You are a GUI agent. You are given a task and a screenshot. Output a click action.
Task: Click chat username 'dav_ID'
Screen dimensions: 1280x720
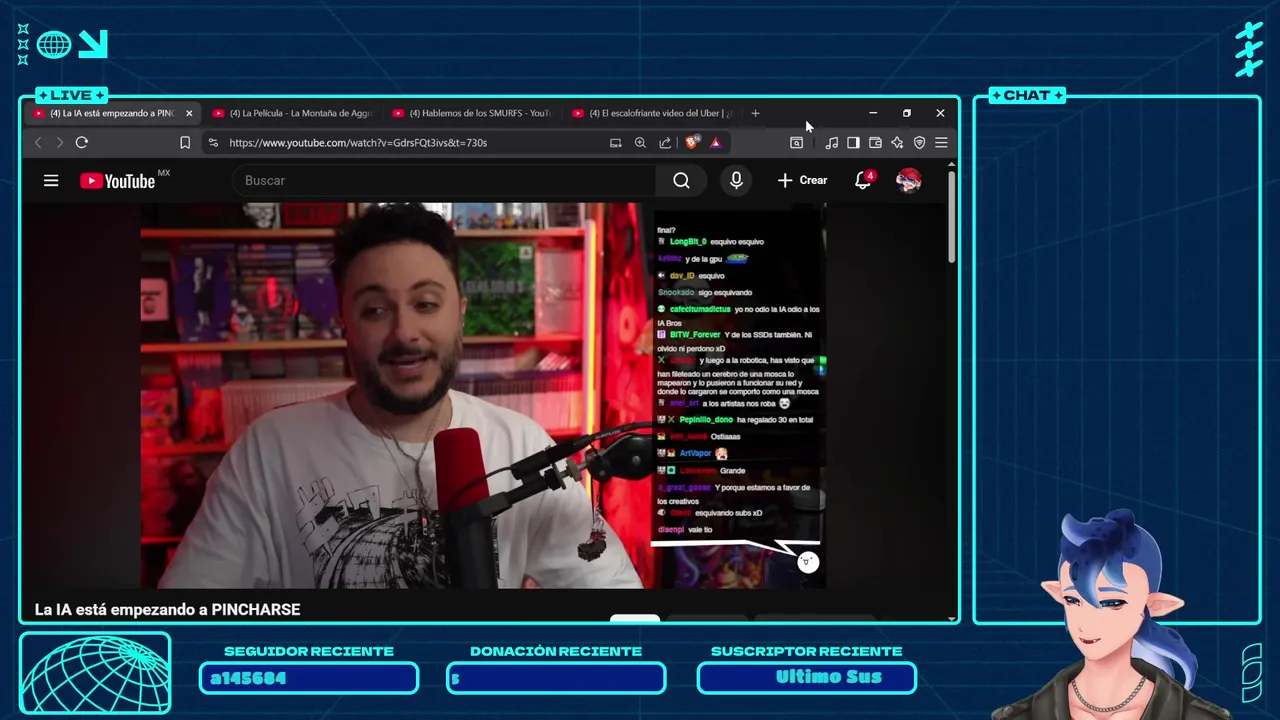tap(682, 276)
